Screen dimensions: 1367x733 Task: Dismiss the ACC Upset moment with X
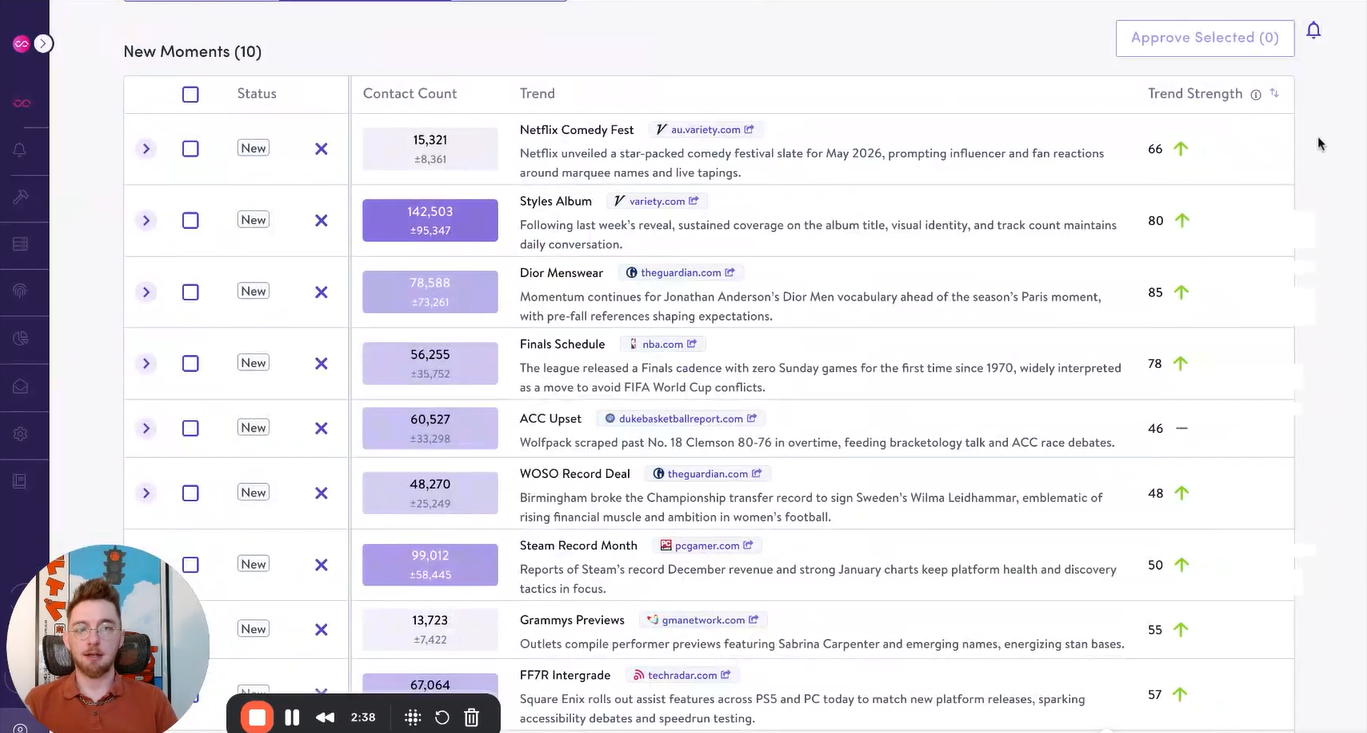pos(321,428)
